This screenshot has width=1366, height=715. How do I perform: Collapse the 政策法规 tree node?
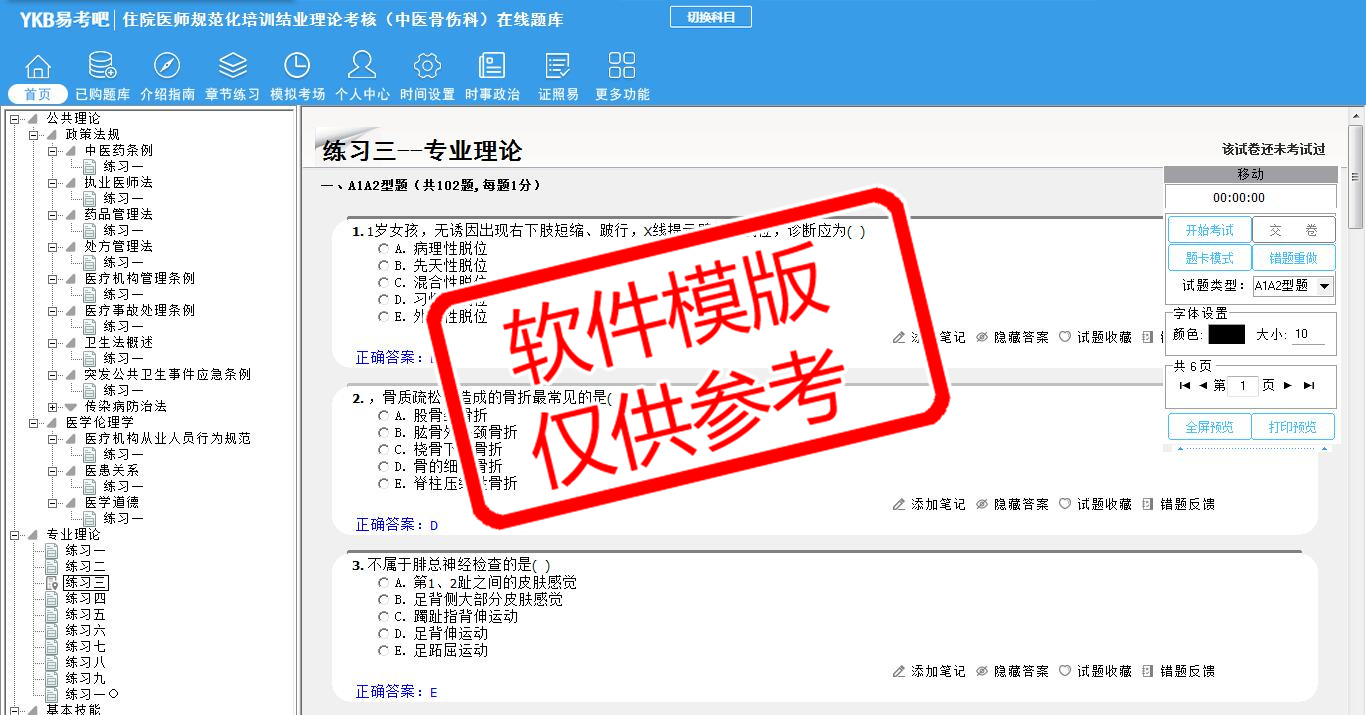[34, 135]
